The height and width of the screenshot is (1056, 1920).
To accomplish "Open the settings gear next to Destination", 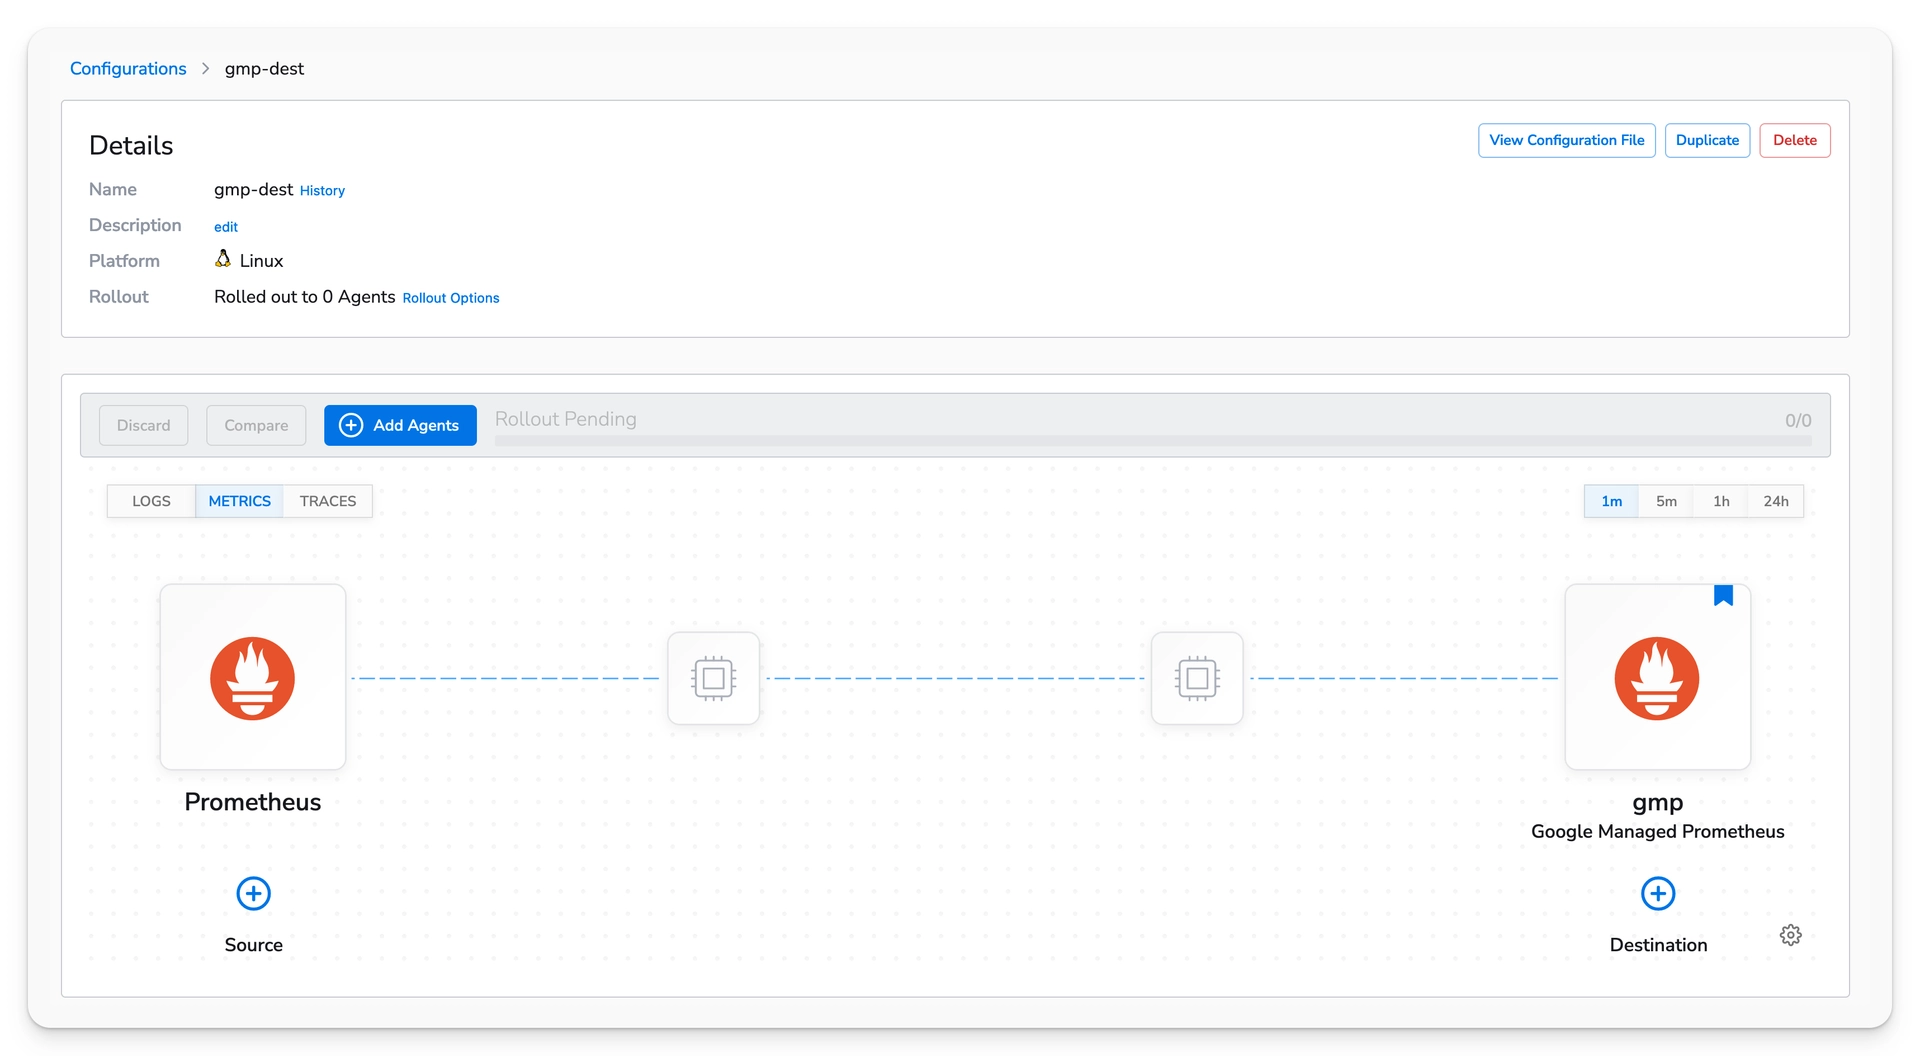I will 1790,934.
